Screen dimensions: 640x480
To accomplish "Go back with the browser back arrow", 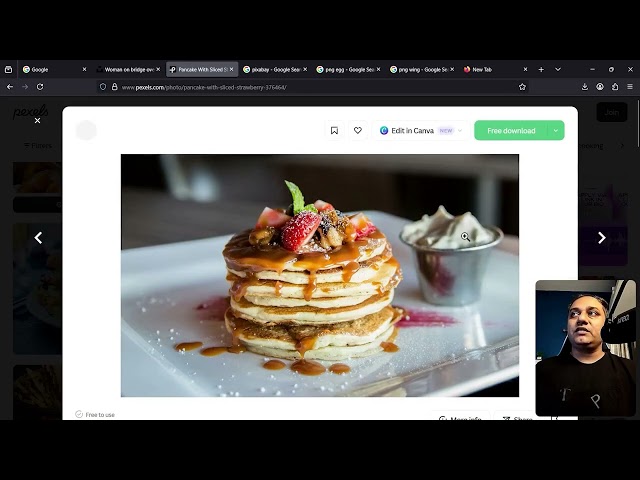I will 10,87.
